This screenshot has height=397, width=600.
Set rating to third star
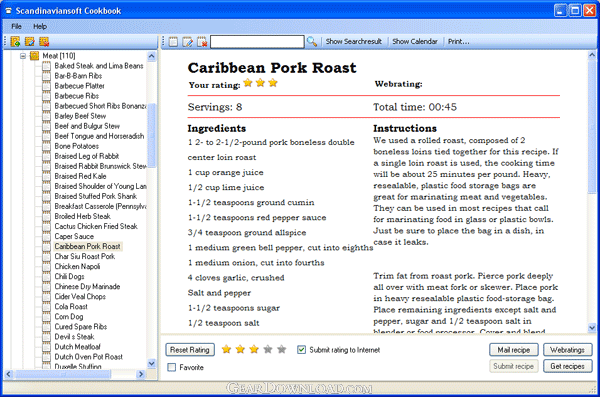pos(254,349)
